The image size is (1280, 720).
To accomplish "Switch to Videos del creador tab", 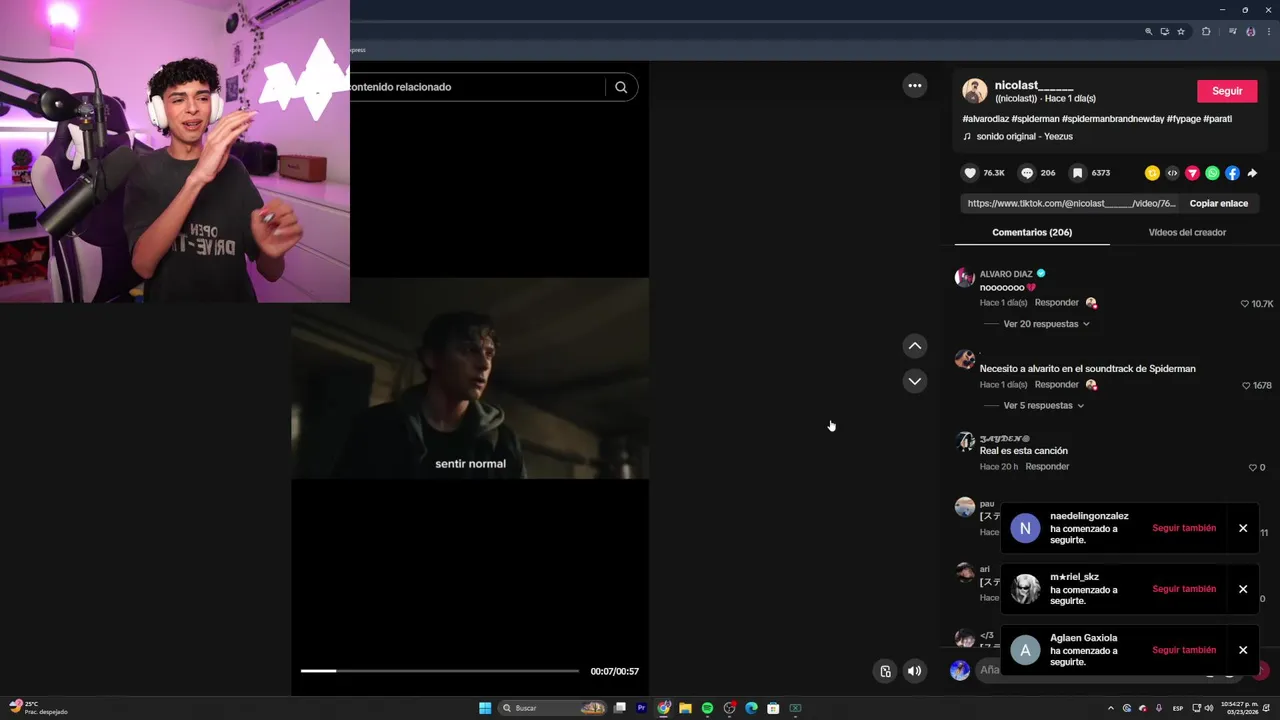I will 1187,232.
